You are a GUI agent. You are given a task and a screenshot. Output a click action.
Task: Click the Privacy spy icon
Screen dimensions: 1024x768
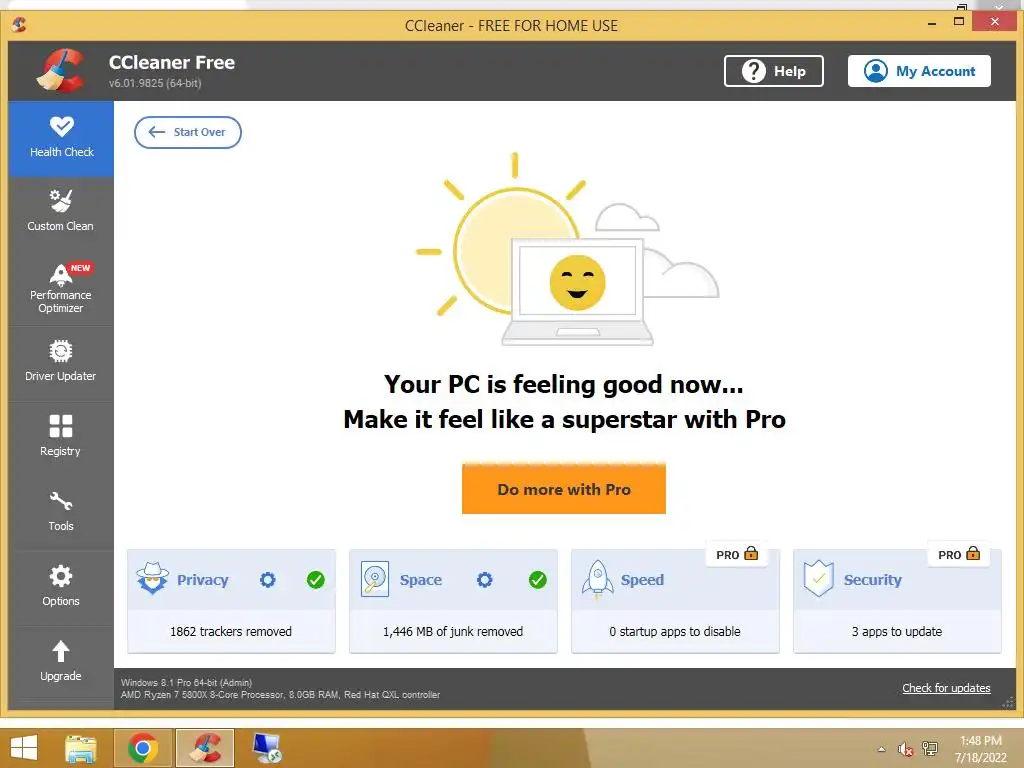(152, 578)
